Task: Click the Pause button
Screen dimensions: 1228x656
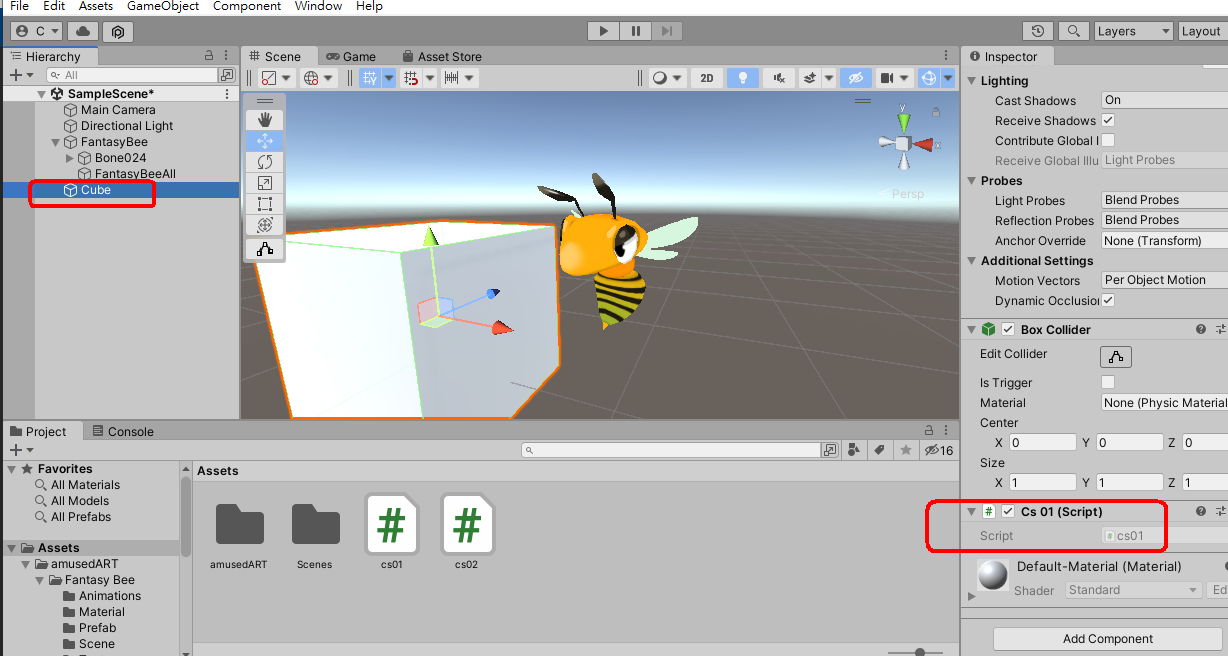Action: (635, 31)
